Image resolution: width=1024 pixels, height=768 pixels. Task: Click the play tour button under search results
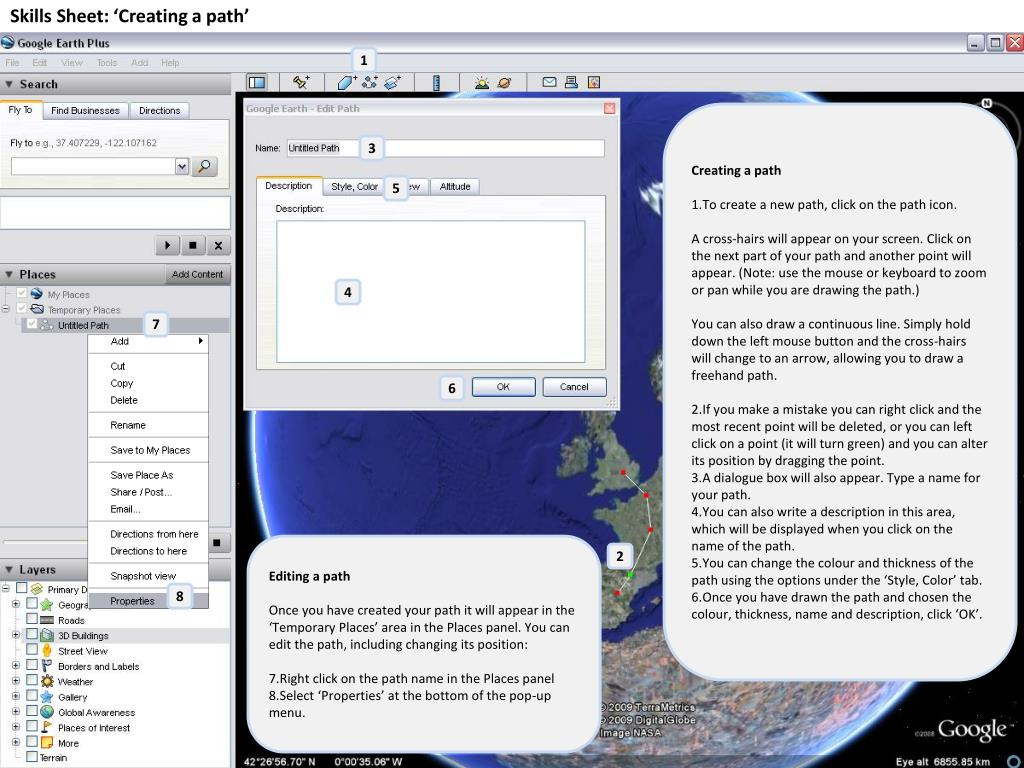tap(167, 246)
